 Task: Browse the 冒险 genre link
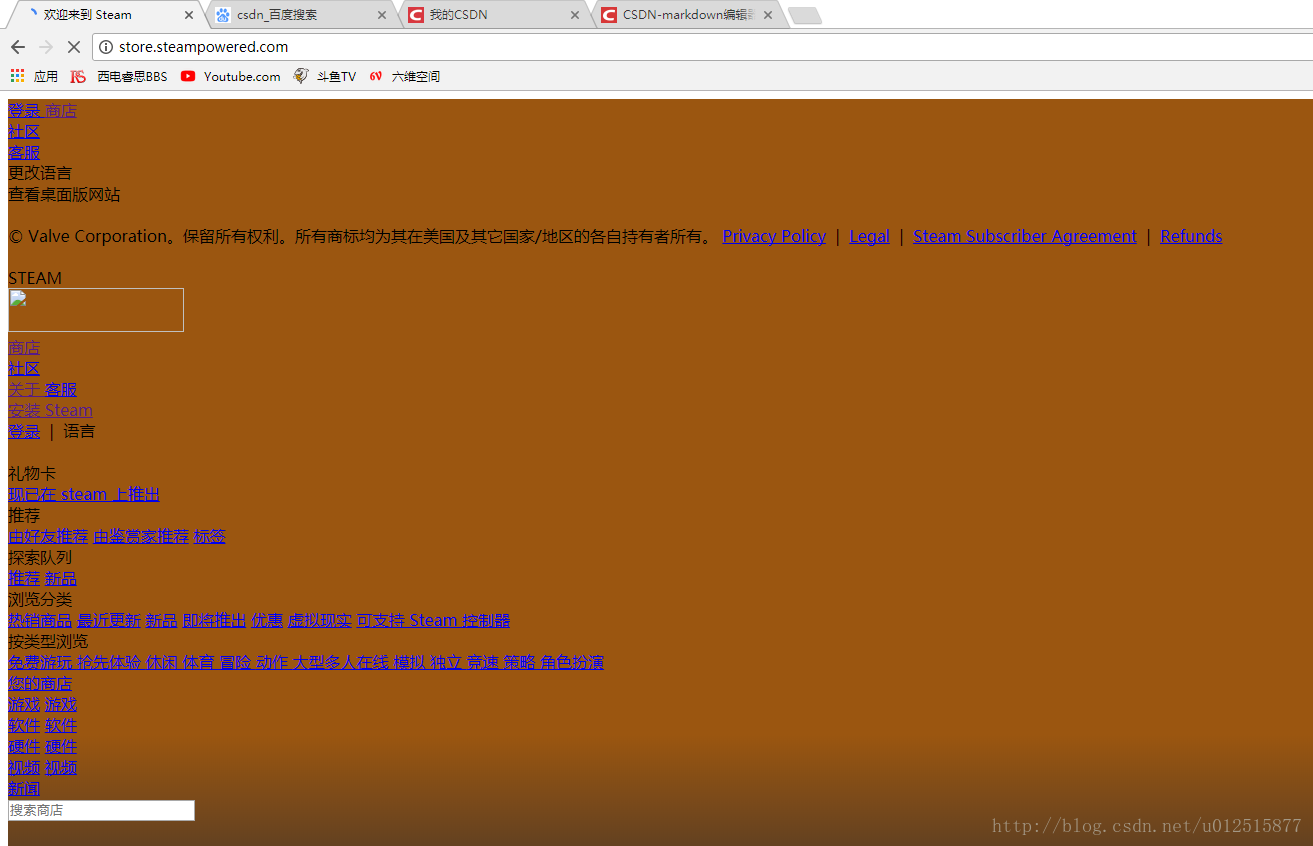pyautogui.click(x=235, y=662)
